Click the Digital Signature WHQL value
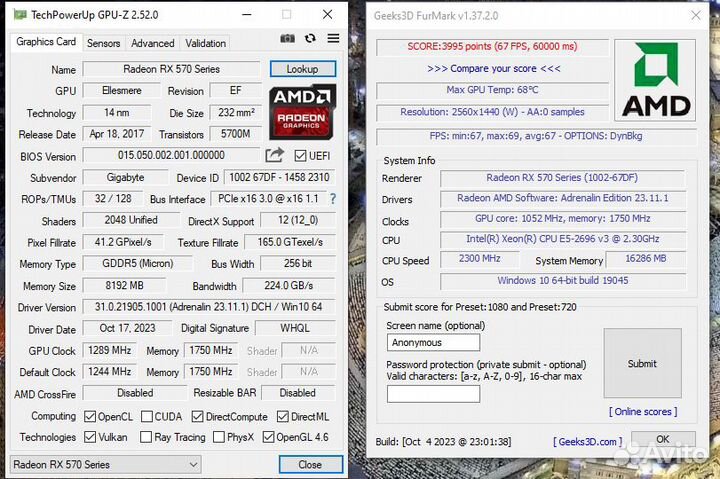720x479 pixels. [x=295, y=328]
